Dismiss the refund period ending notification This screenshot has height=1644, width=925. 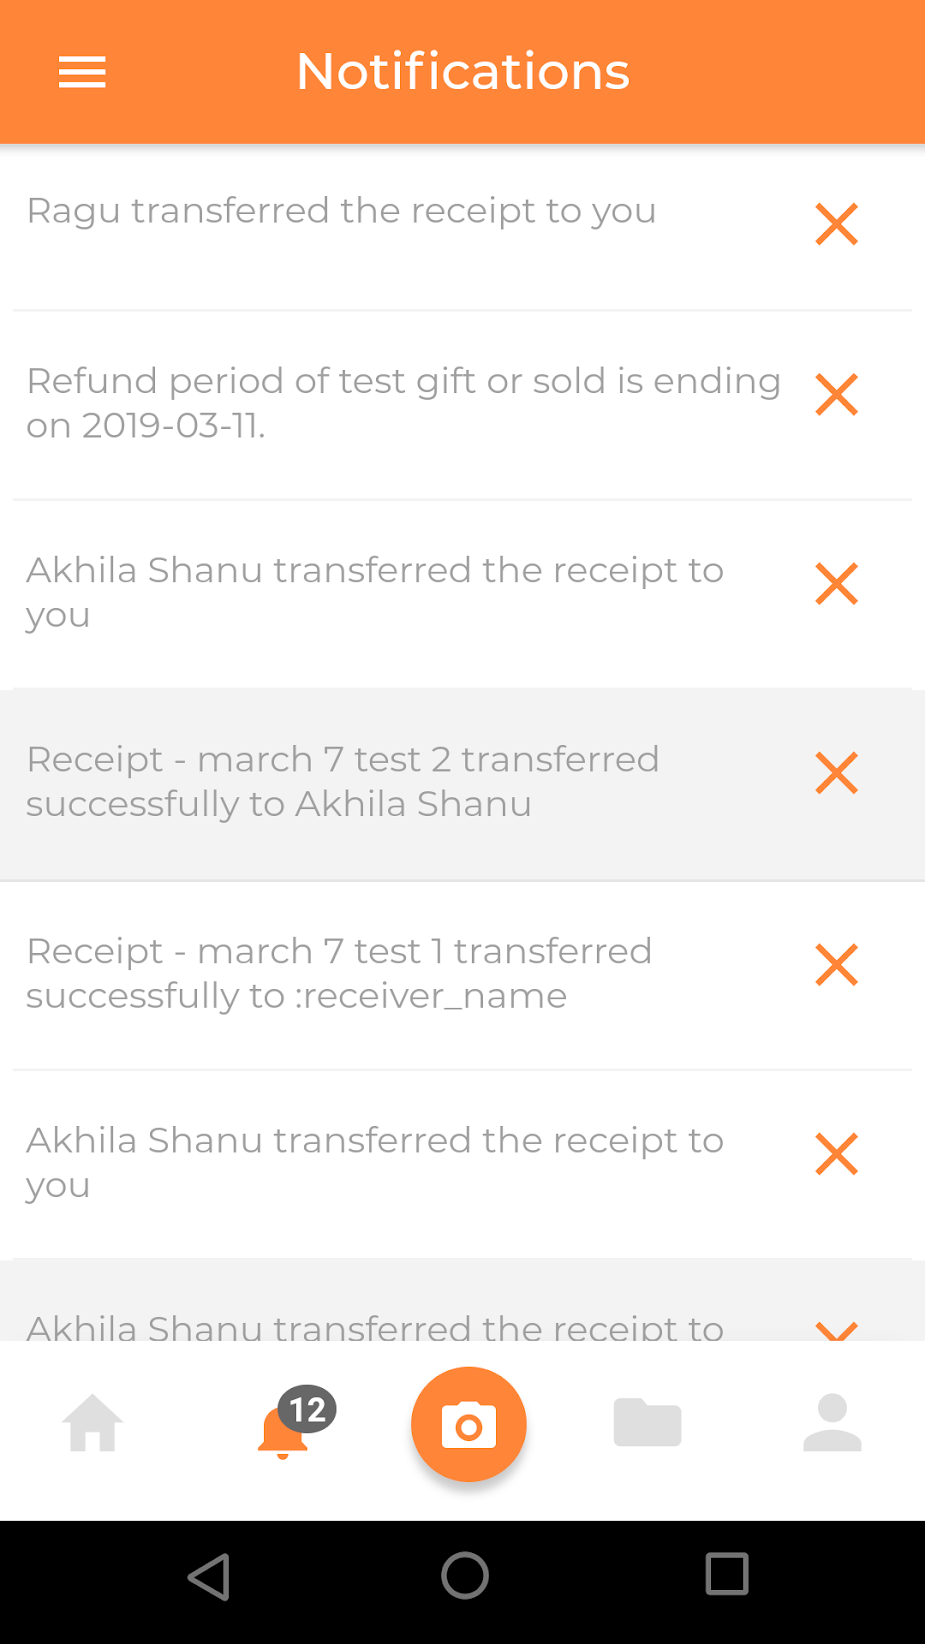[836, 395]
